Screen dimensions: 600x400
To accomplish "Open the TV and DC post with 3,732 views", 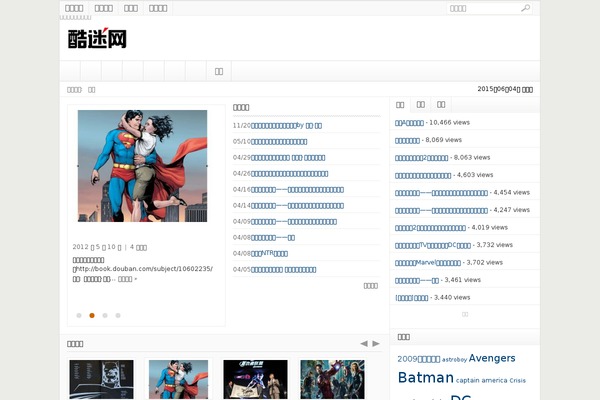I will (433, 245).
